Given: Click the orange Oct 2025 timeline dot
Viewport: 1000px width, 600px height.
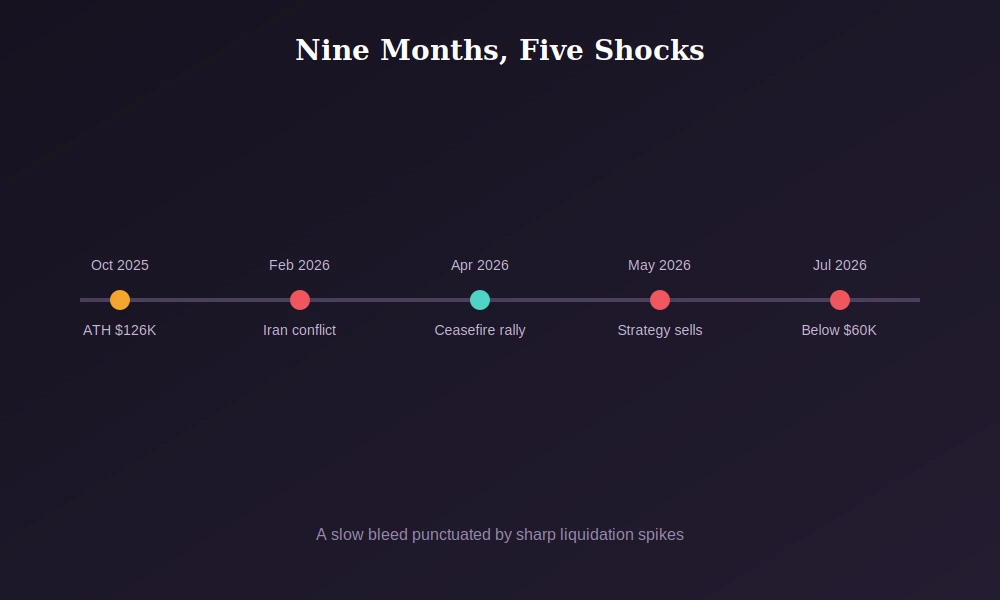Looking at the screenshot, I should 120,300.
